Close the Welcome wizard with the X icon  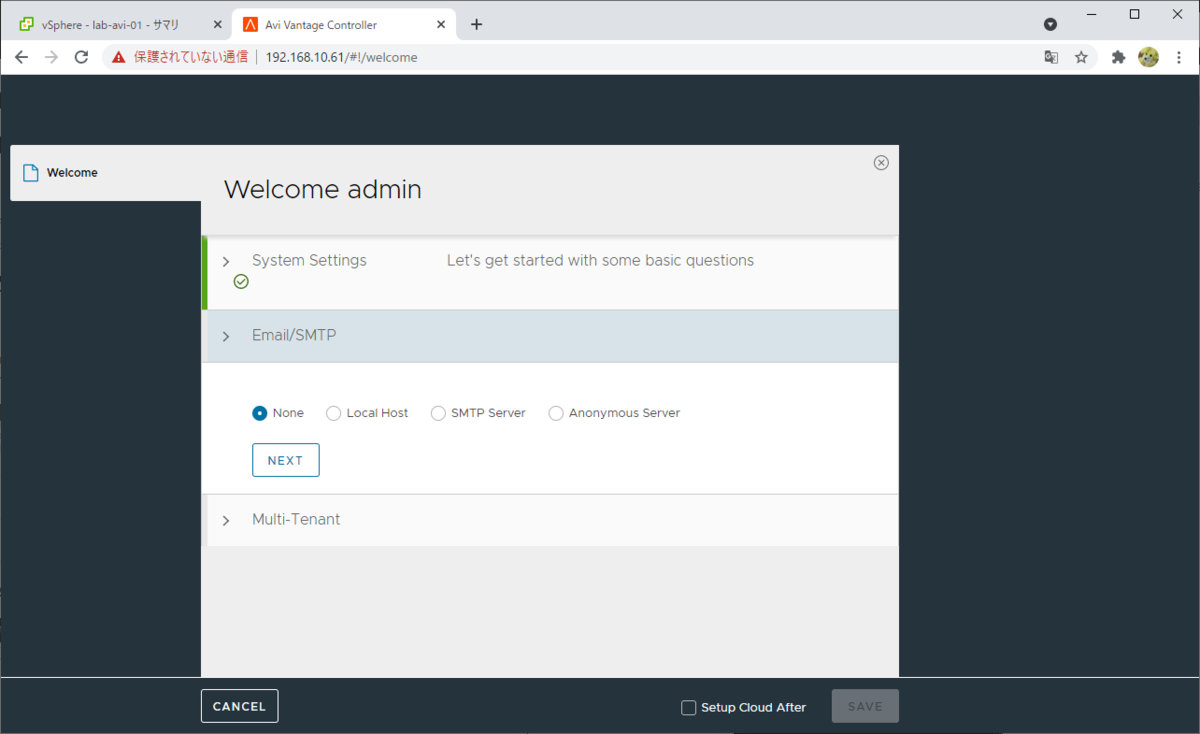point(881,163)
